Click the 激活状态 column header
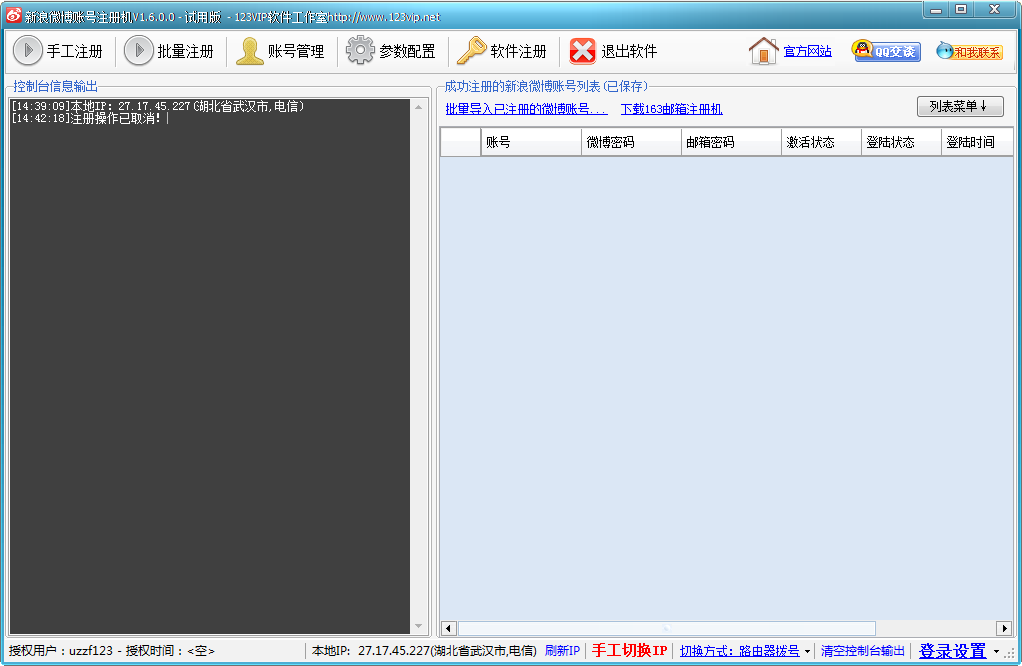1022x666 pixels. [x=821, y=142]
